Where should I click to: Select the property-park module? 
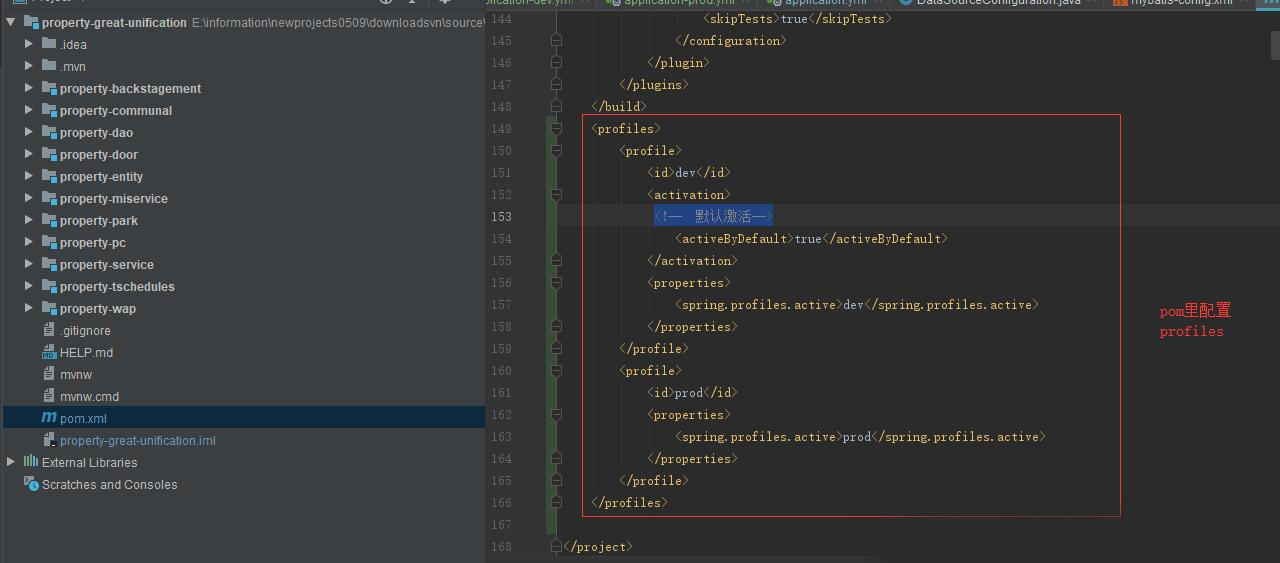[98, 220]
